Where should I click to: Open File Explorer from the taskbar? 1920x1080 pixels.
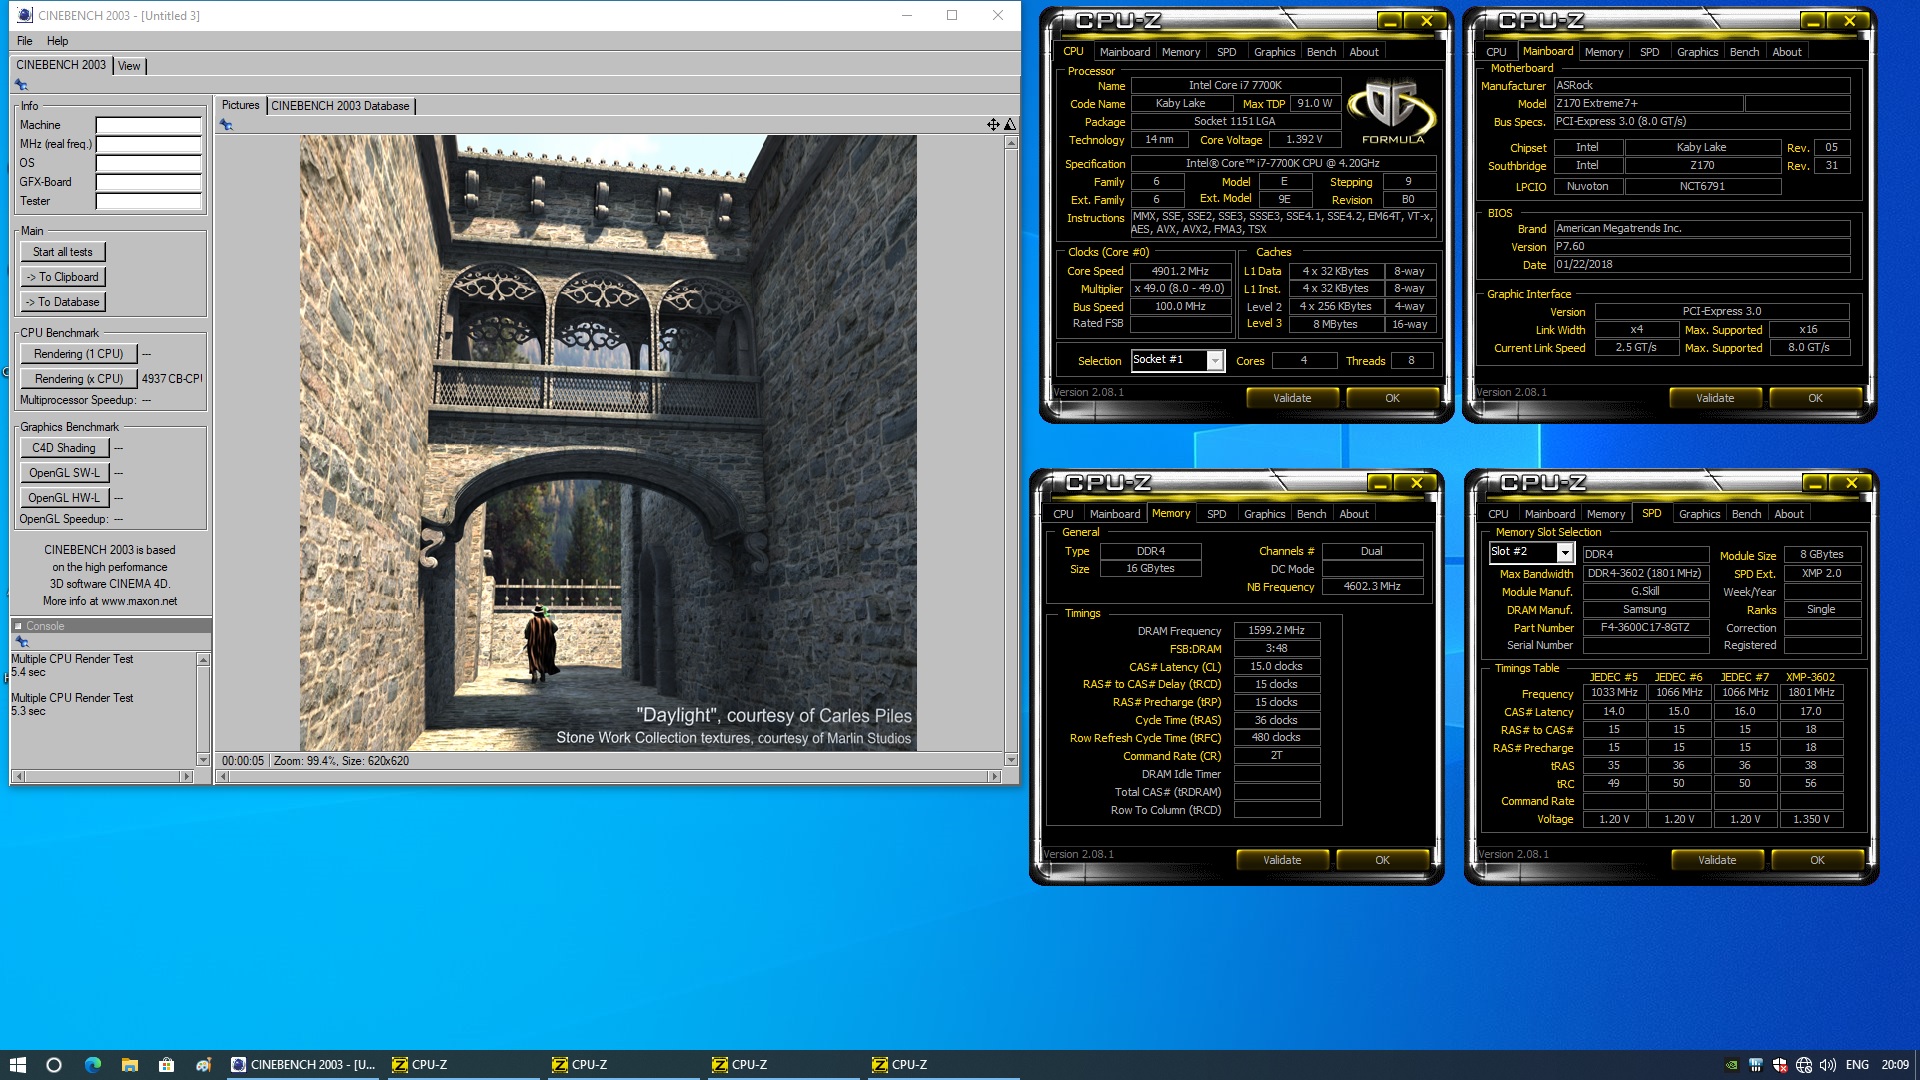tap(129, 1065)
